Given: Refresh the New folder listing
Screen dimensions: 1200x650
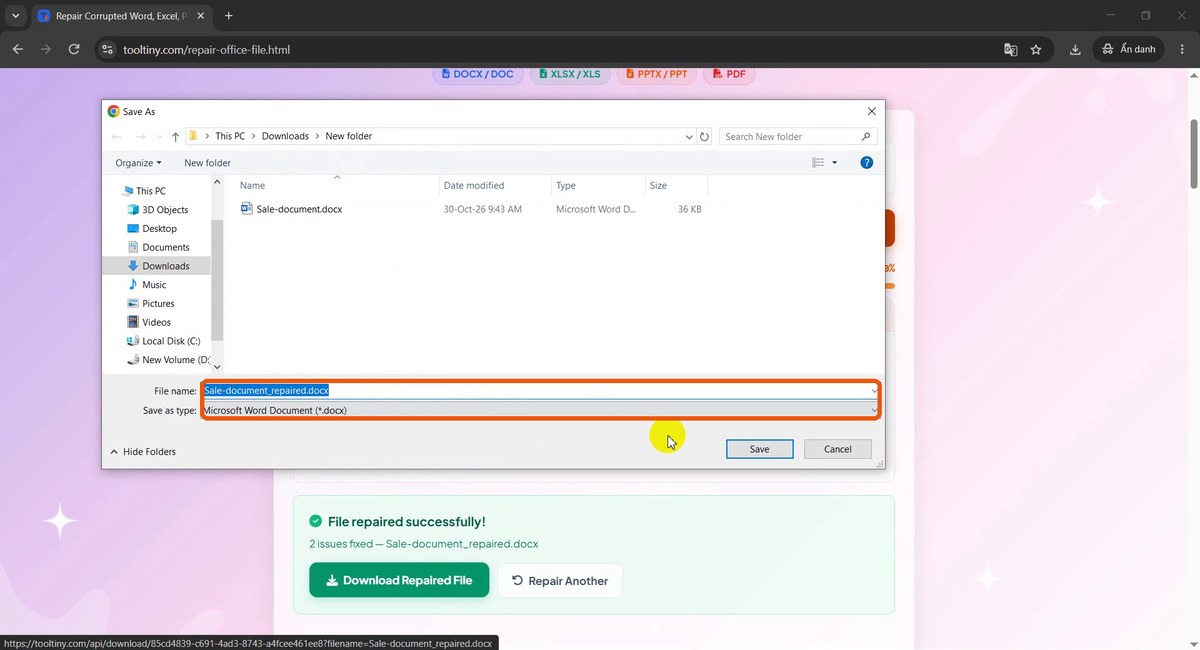Looking at the screenshot, I should 705,136.
